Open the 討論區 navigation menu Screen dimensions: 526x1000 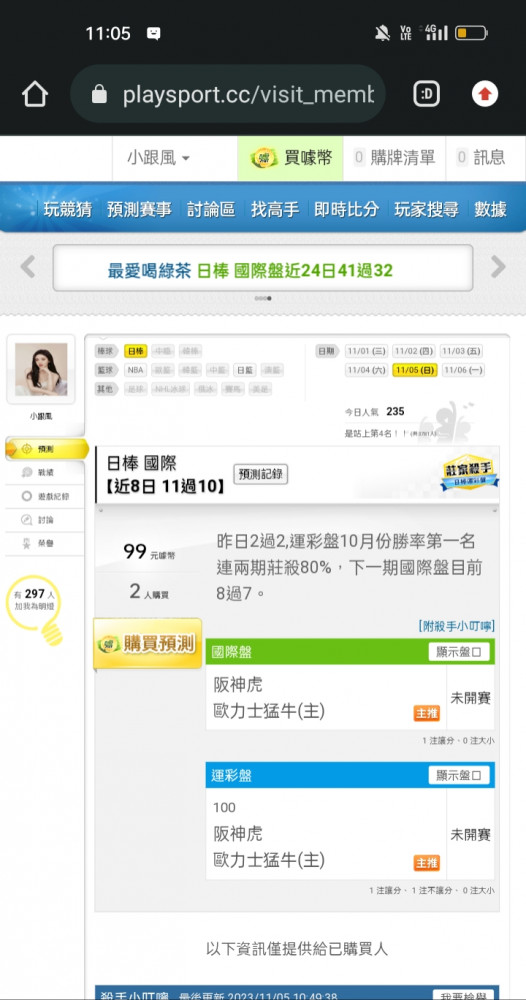coord(211,209)
